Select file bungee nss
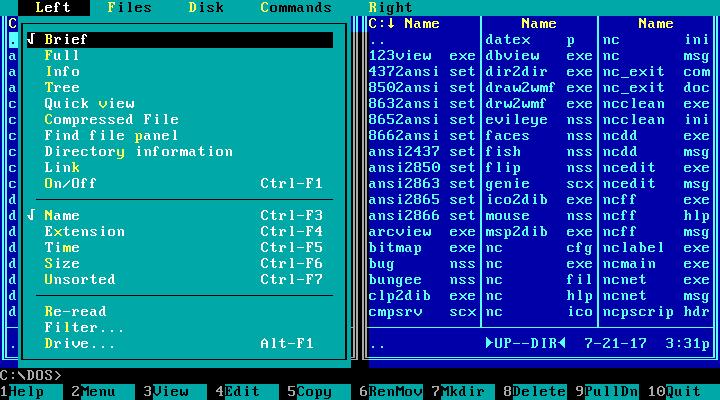This screenshot has width=720, height=400. click(x=423, y=280)
